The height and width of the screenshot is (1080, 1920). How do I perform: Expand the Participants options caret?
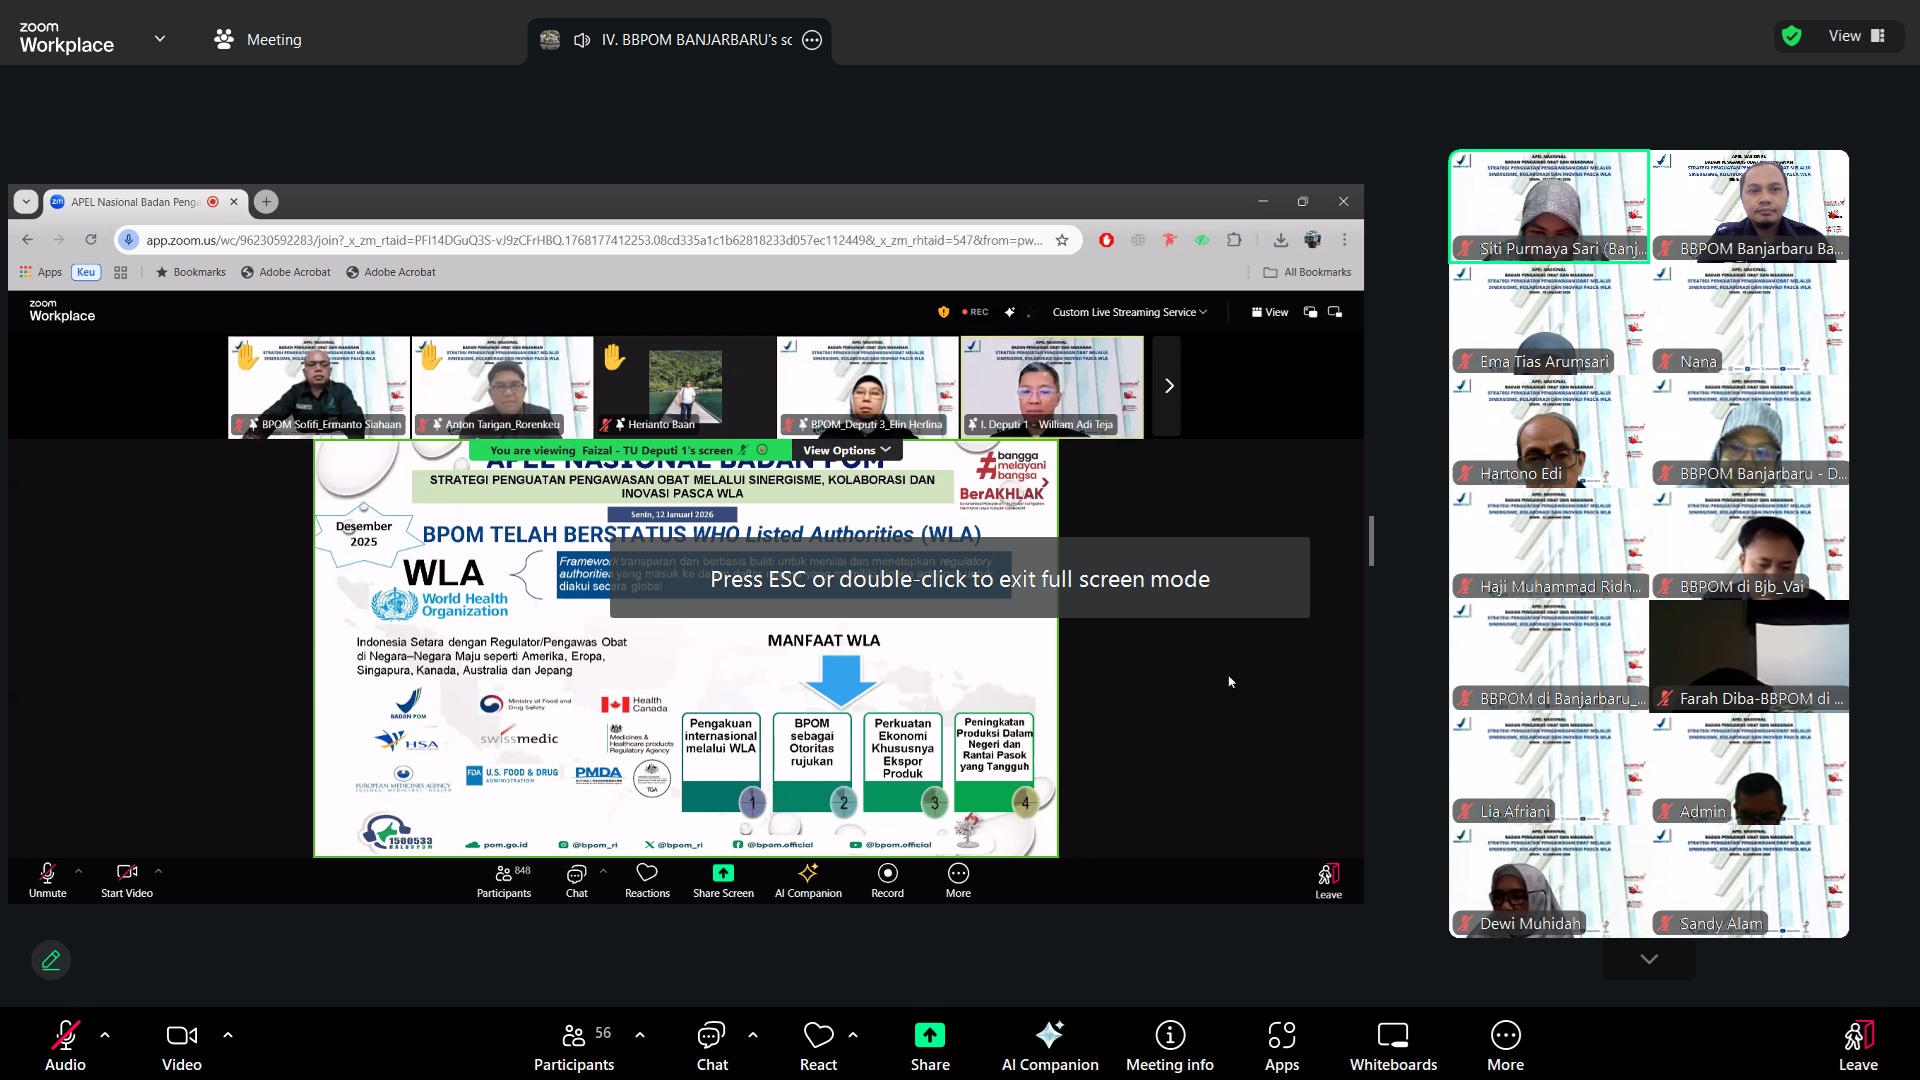click(x=640, y=1035)
